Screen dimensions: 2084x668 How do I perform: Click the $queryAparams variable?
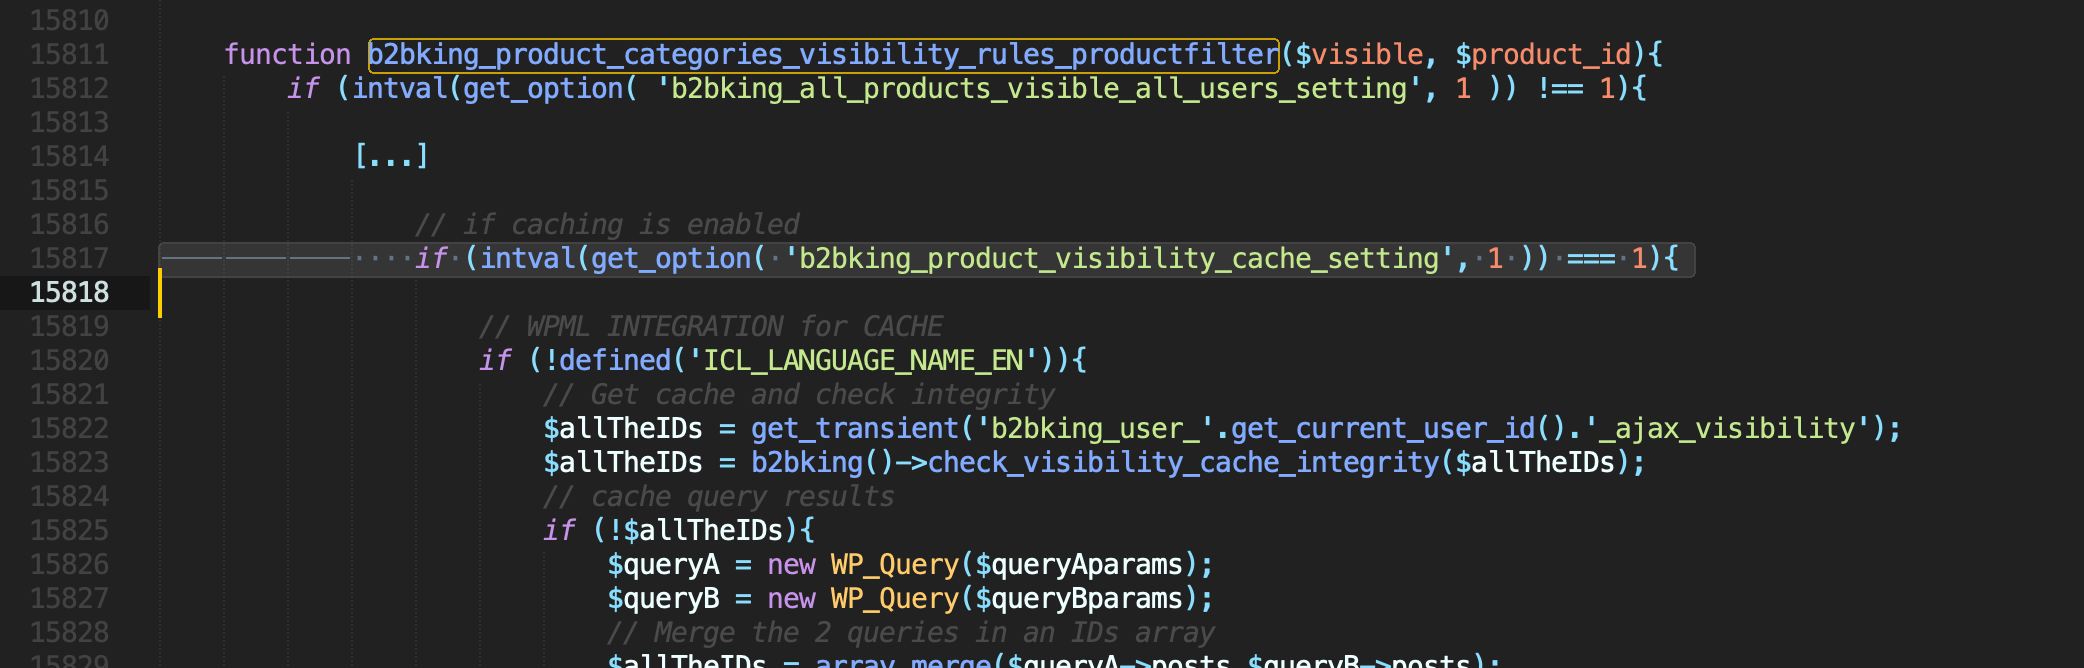tap(1079, 564)
